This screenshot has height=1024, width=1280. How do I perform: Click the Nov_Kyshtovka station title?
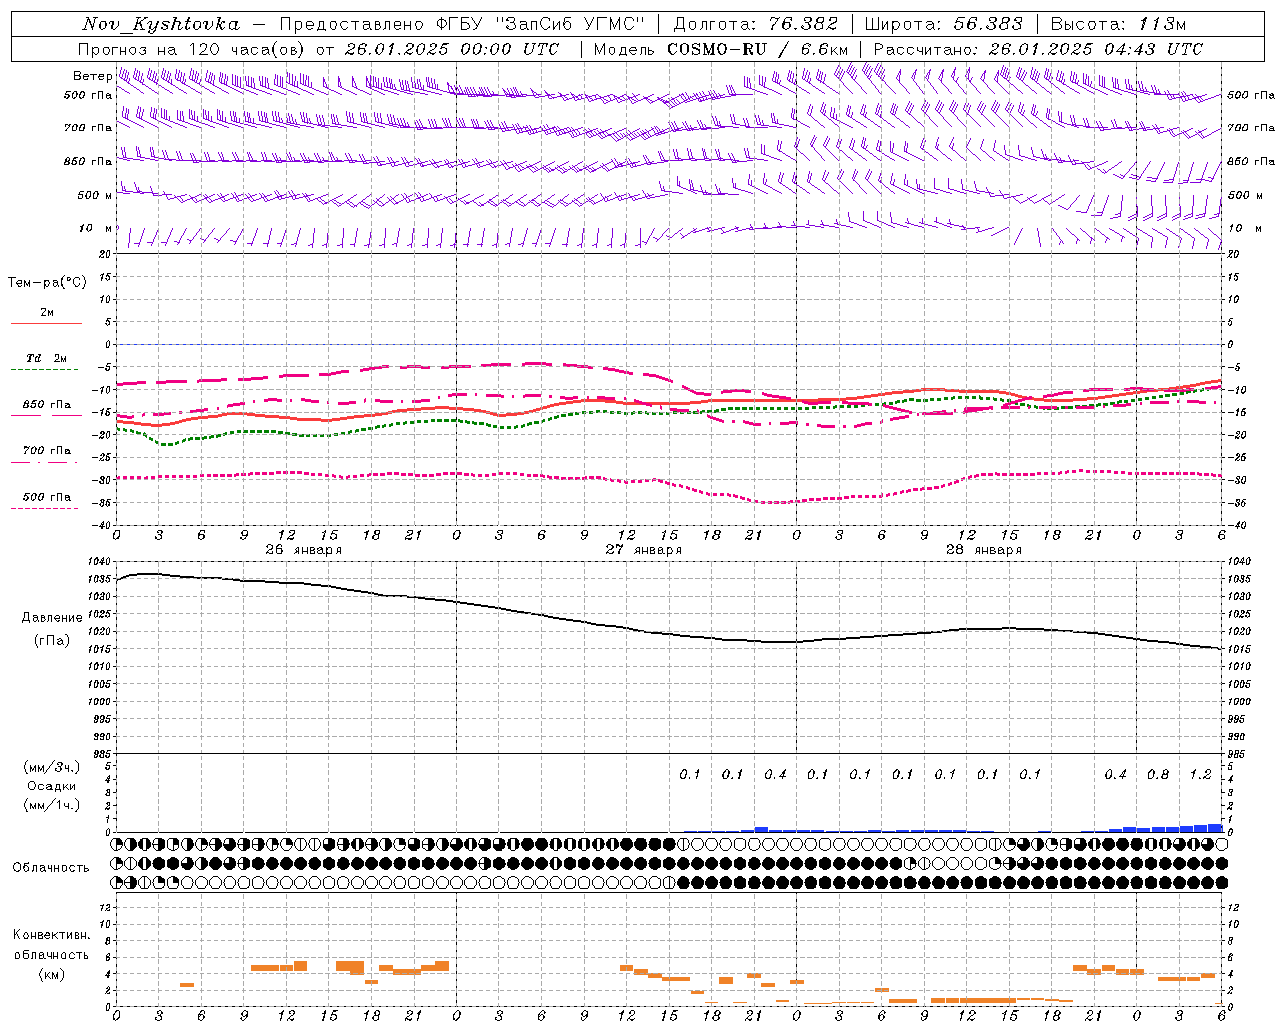[160, 24]
